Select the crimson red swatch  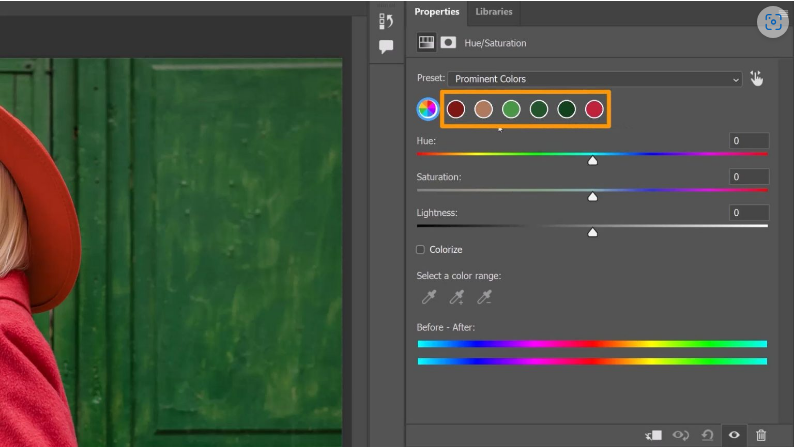[594, 109]
